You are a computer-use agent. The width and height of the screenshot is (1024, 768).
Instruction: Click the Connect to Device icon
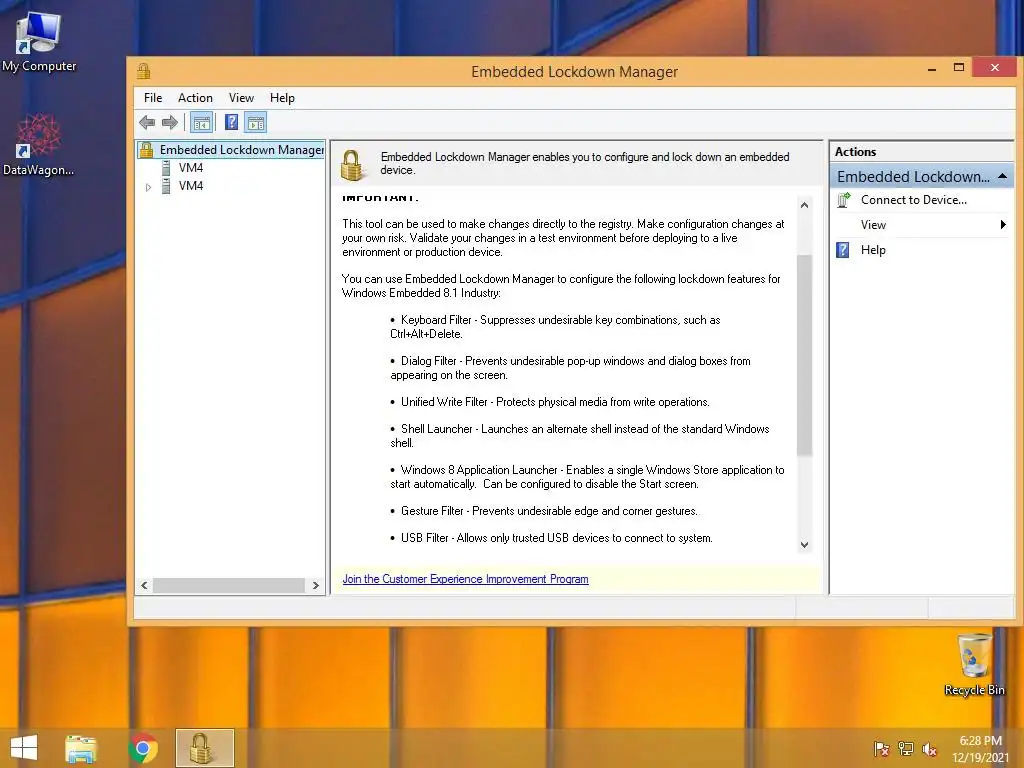[x=843, y=200]
